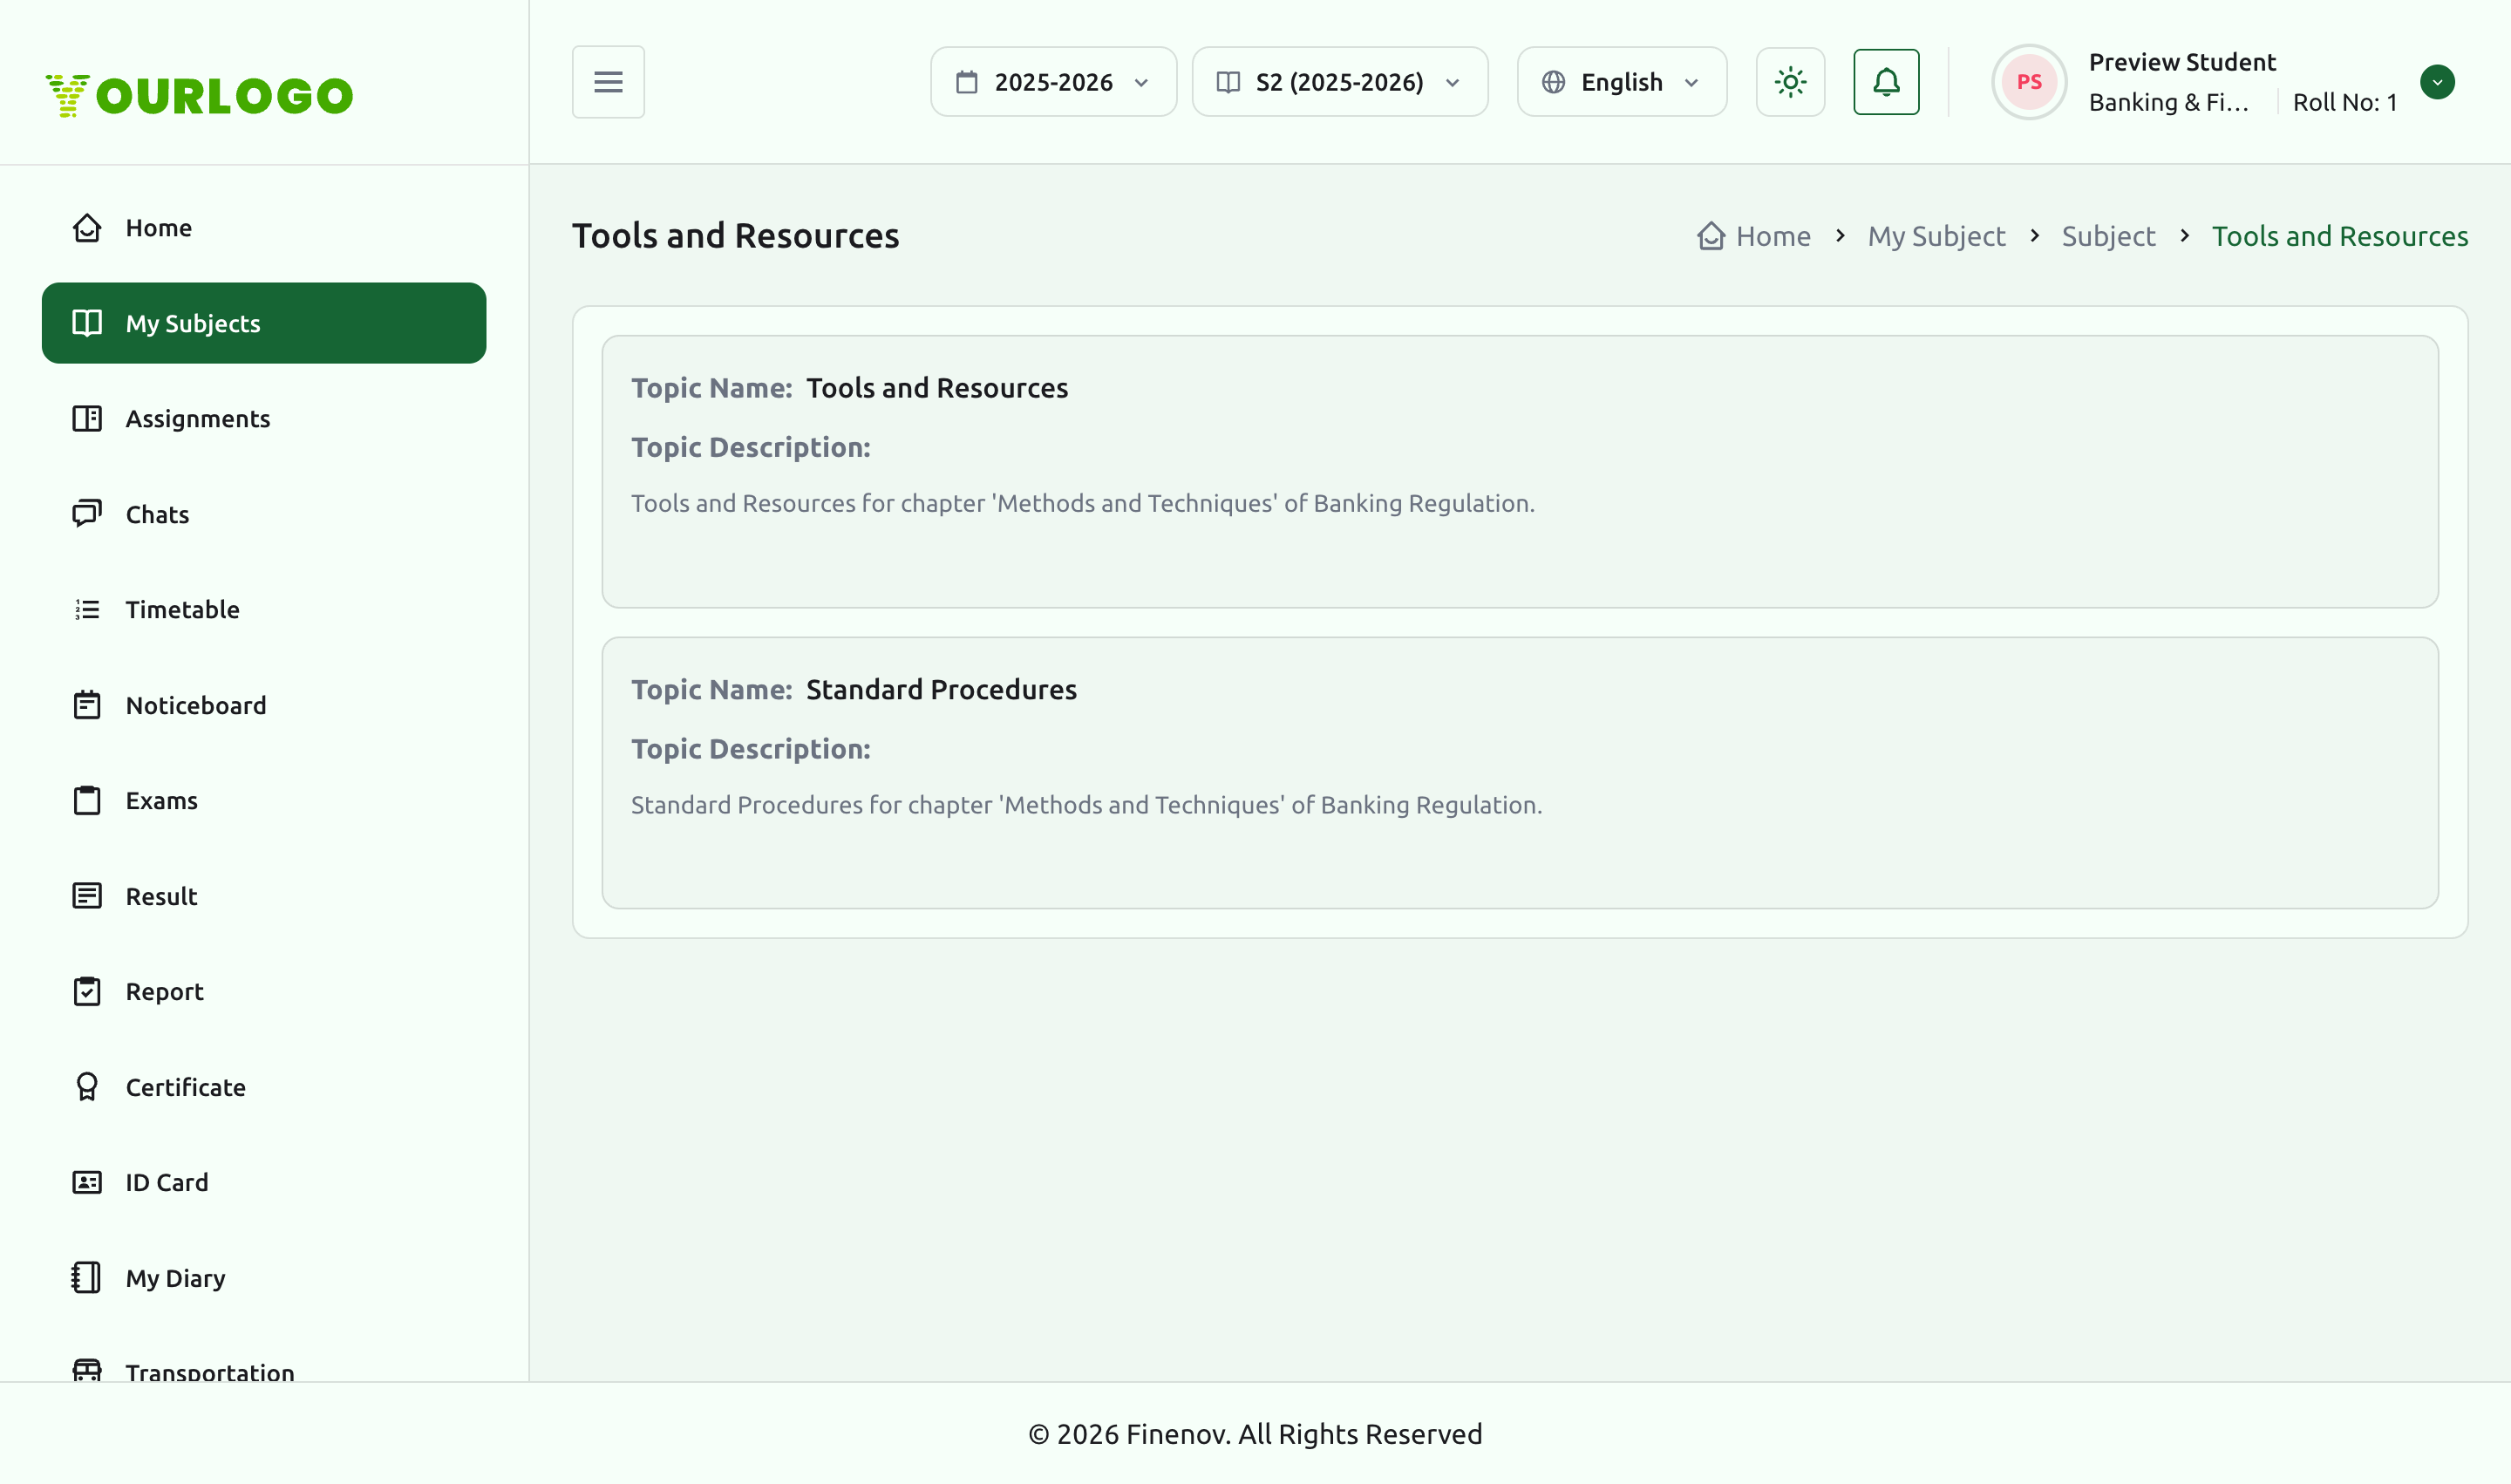
Task: Click the Certificate ribbon icon in sidebar
Action: pos(87,1087)
